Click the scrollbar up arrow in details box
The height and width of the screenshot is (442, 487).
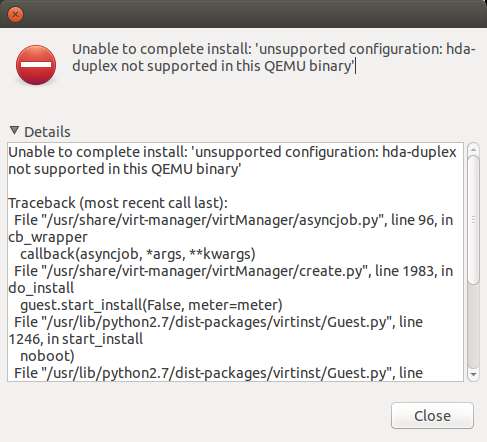coord(473,150)
